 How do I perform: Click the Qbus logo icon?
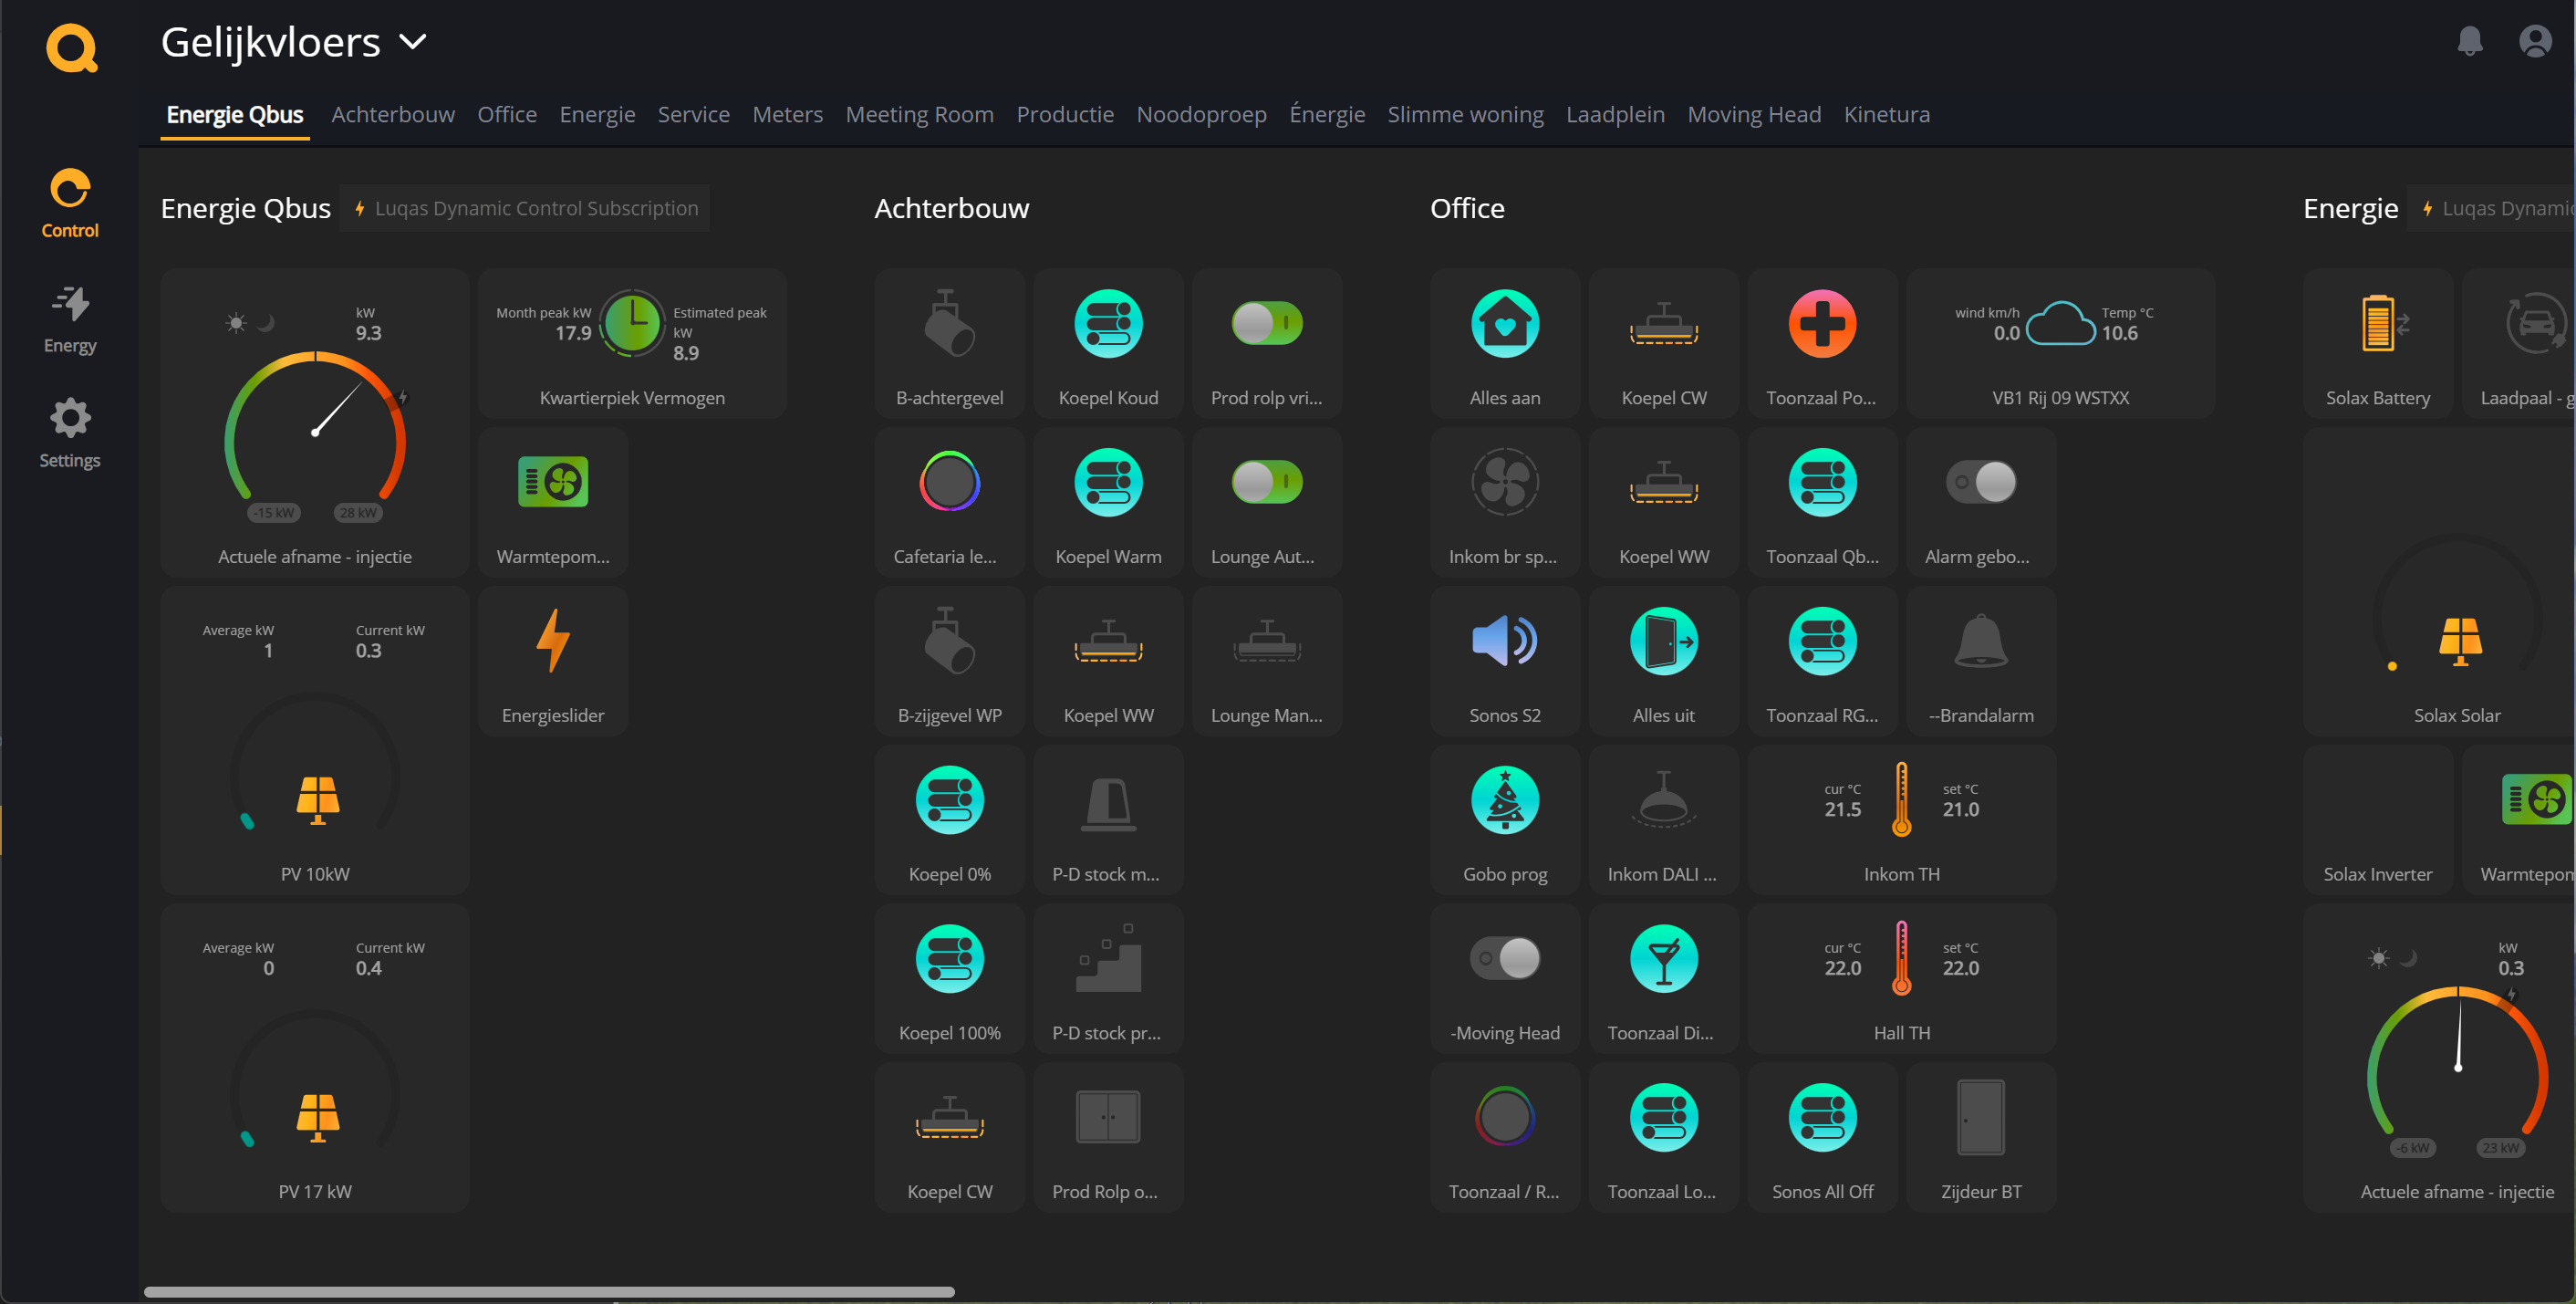click(71, 48)
